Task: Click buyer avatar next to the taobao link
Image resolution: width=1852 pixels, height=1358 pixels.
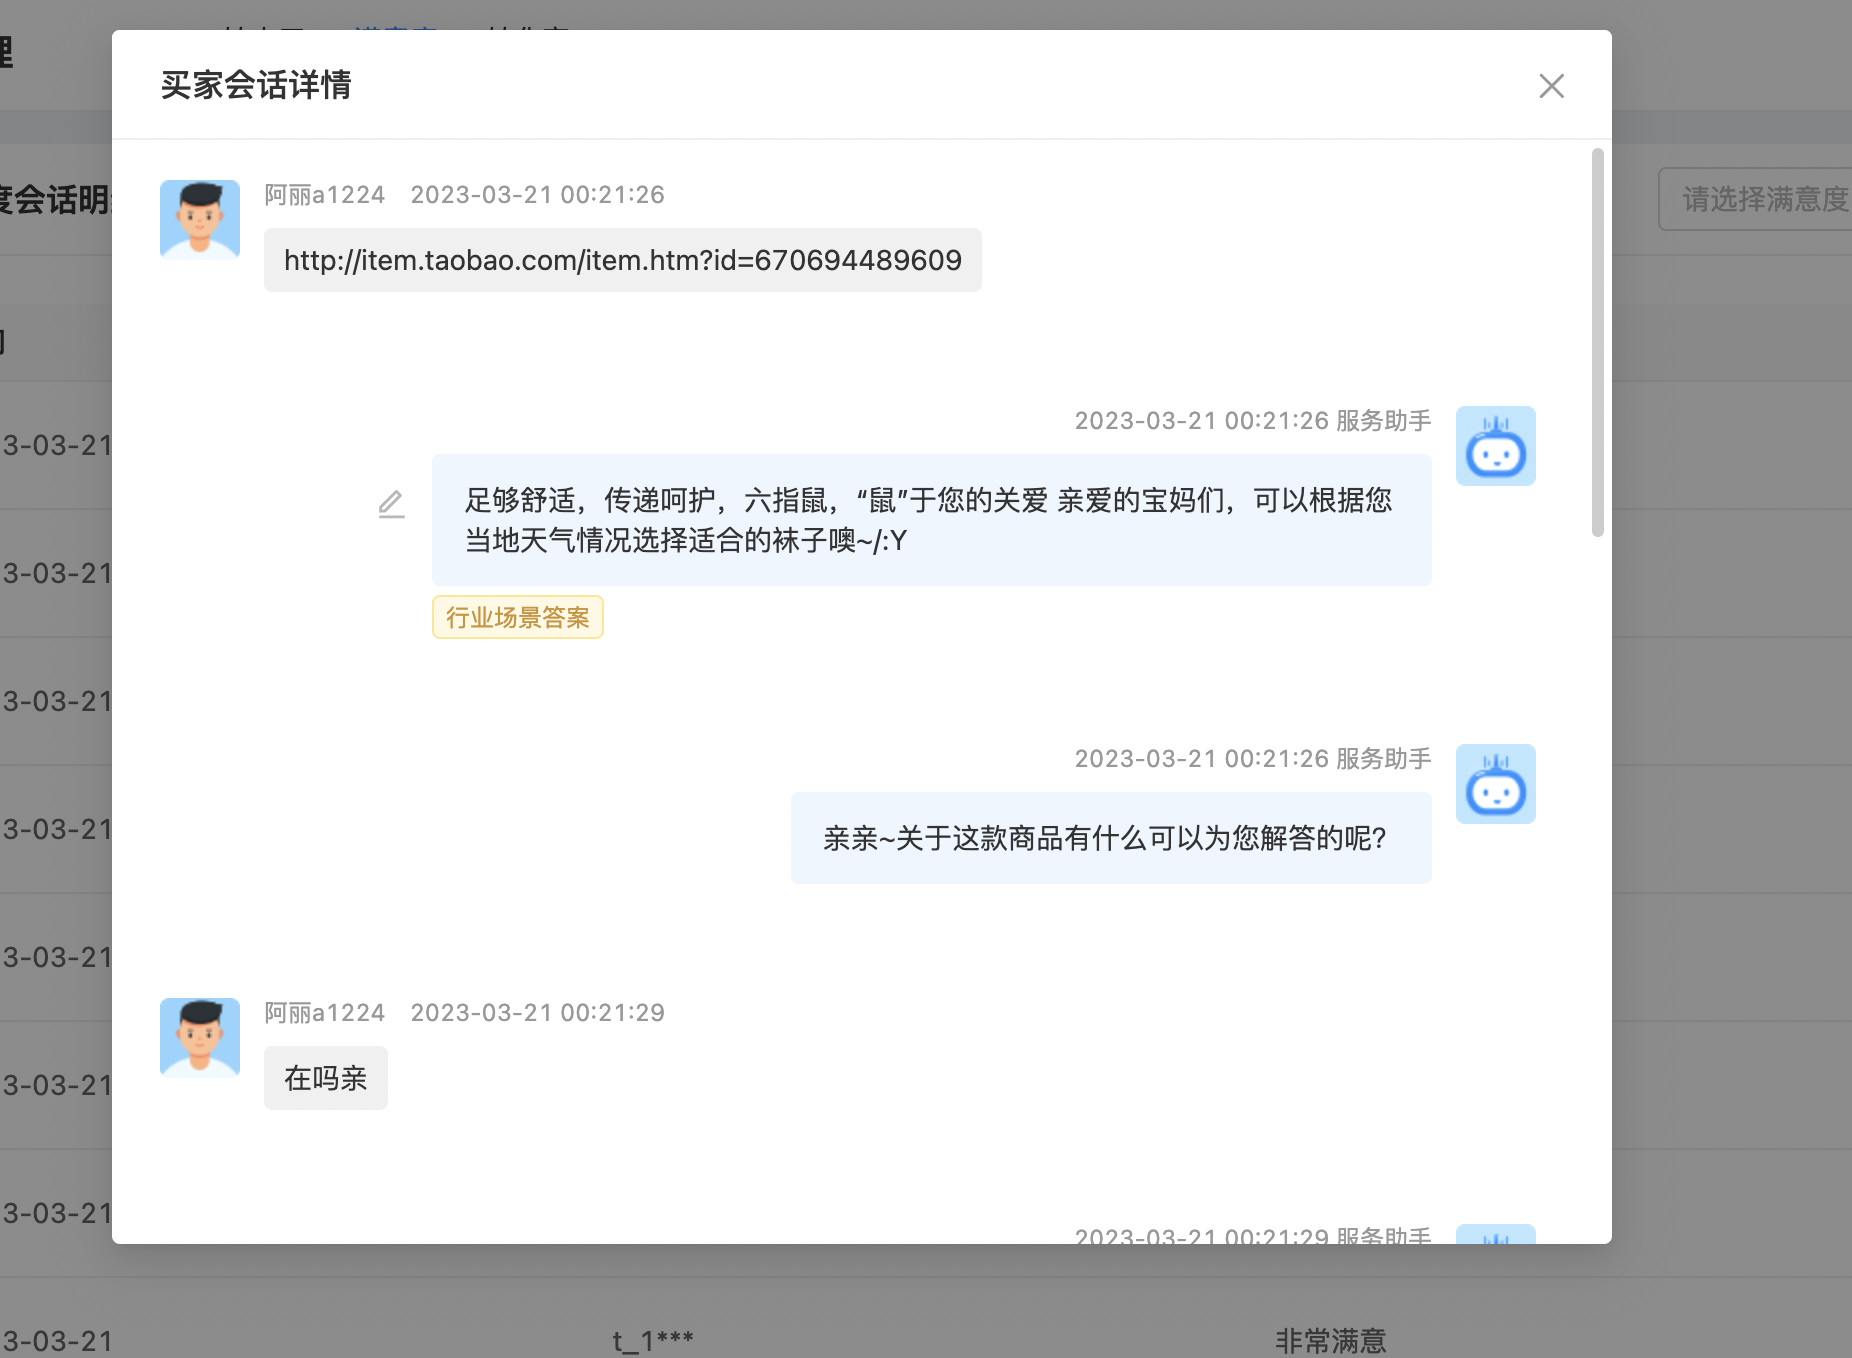Action: 200,220
